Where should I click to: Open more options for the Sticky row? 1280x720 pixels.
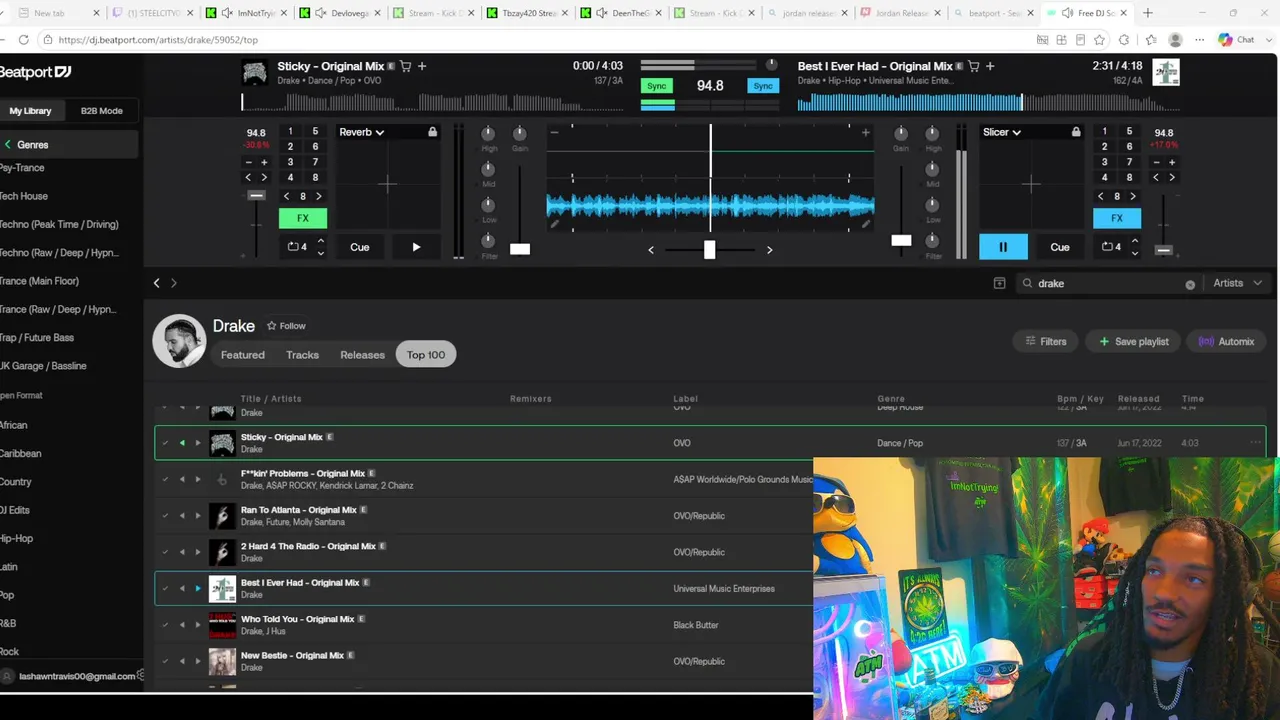click(x=1255, y=443)
